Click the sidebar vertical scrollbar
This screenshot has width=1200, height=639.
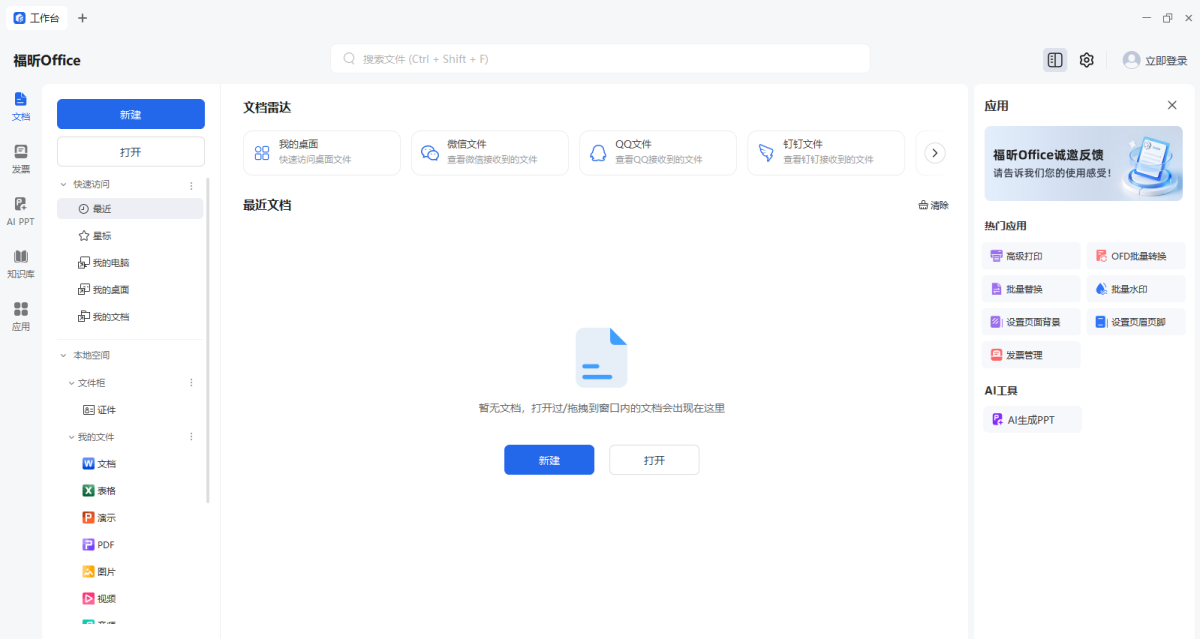pos(208,340)
